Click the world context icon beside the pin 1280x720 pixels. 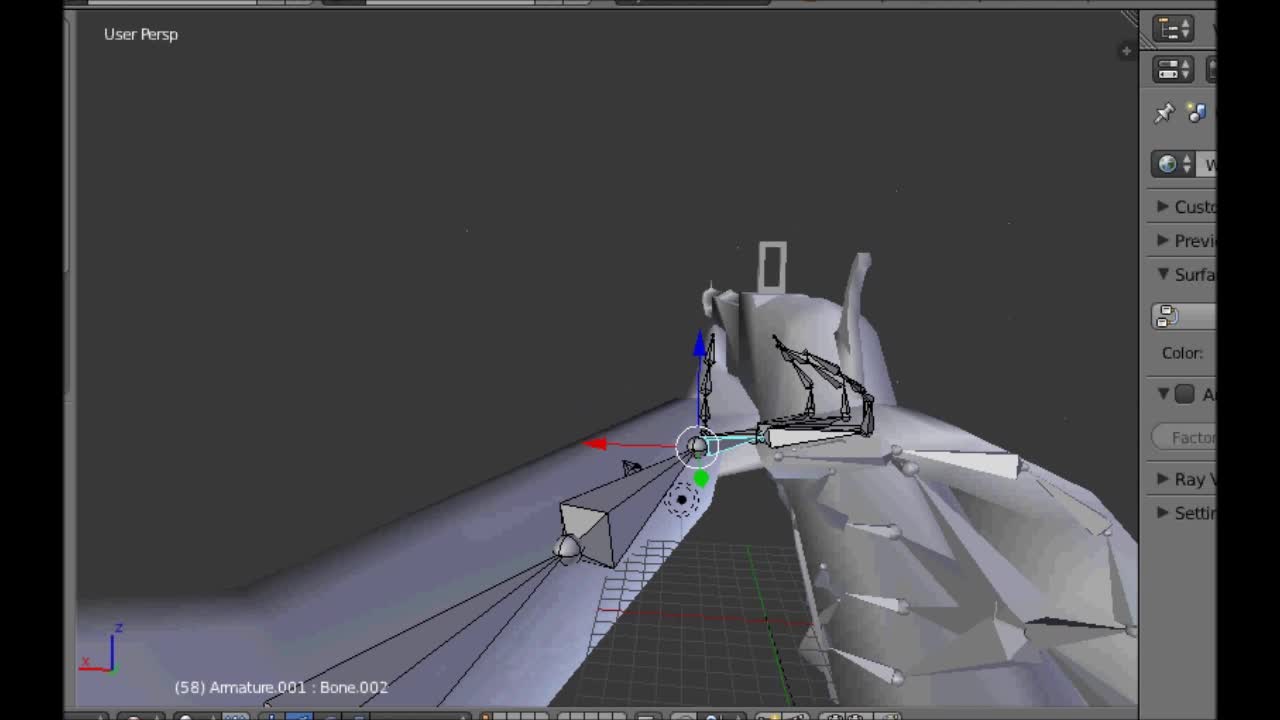[1197, 113]
